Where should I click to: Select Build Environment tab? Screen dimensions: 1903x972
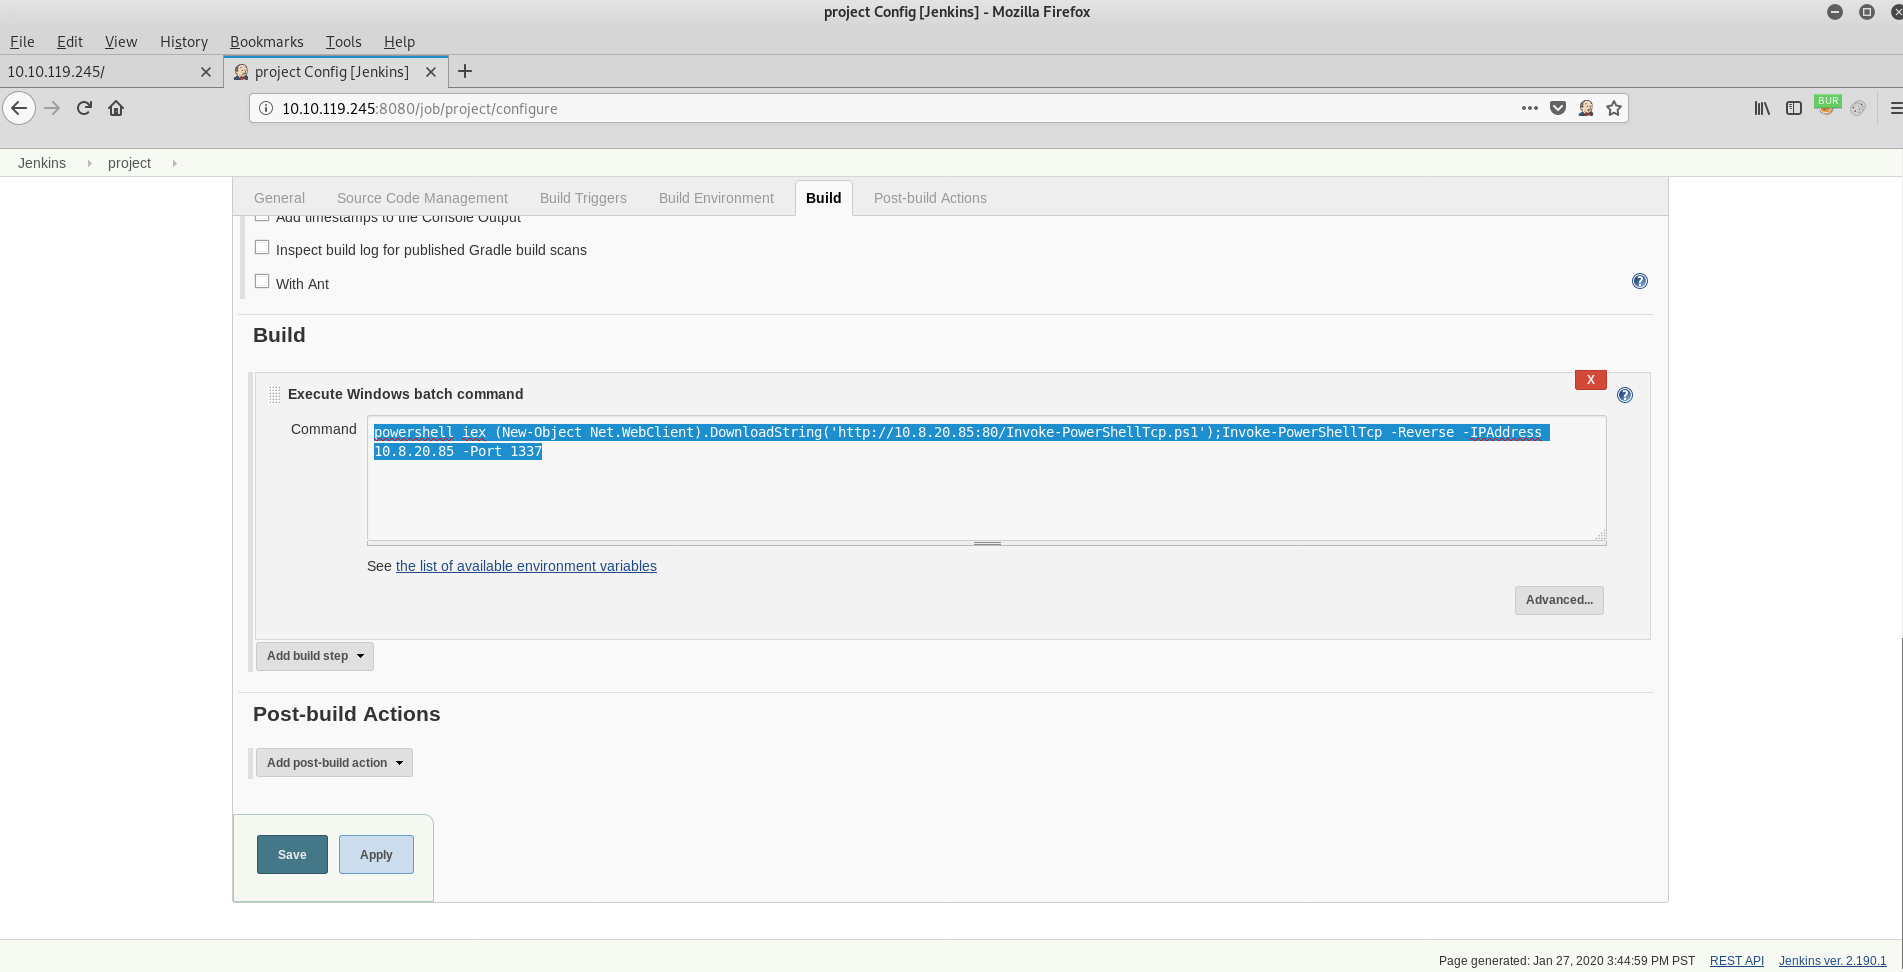pyautogui.click(x=716, y=198)
